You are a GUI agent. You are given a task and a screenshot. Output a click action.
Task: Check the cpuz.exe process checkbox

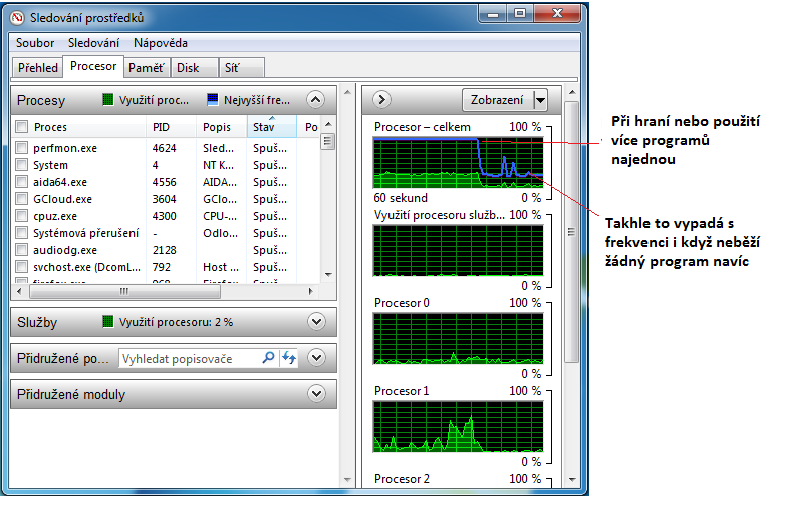pos(21,216)
